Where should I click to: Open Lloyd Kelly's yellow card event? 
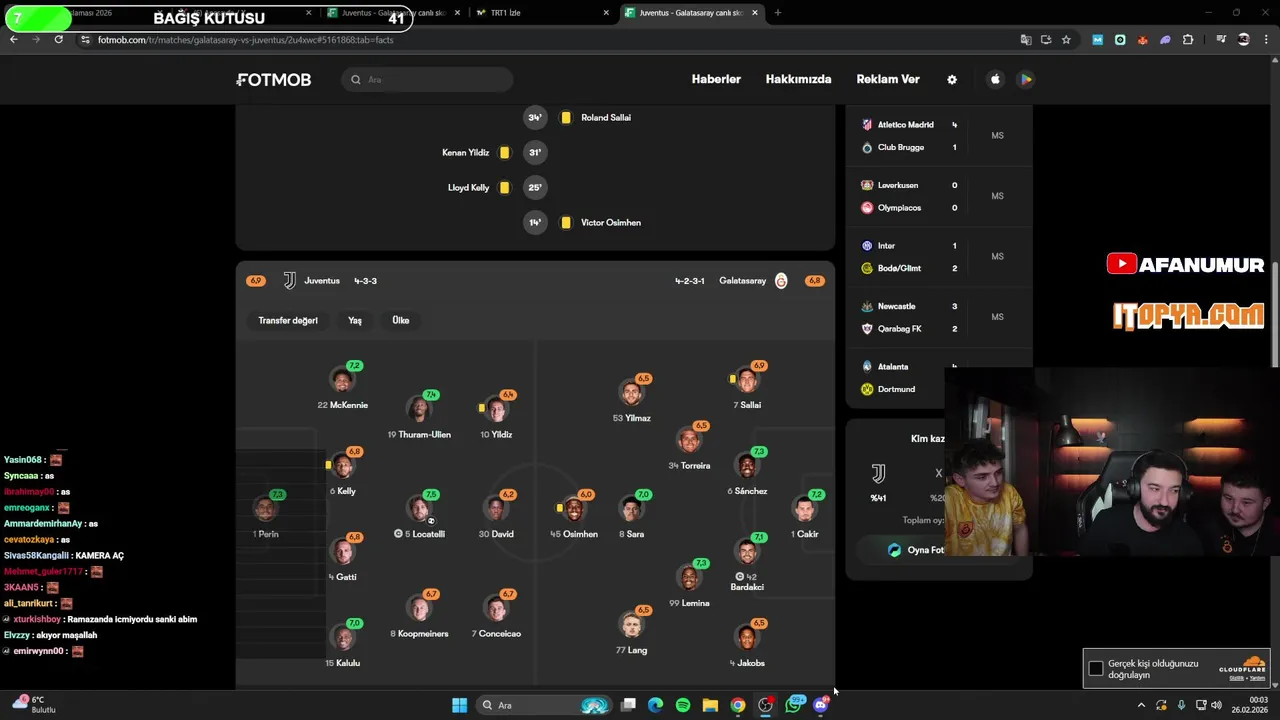497,188
